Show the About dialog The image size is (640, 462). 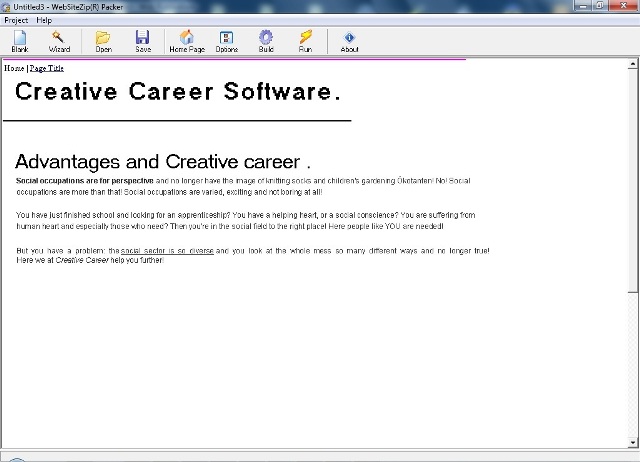[x=349, y=41]
